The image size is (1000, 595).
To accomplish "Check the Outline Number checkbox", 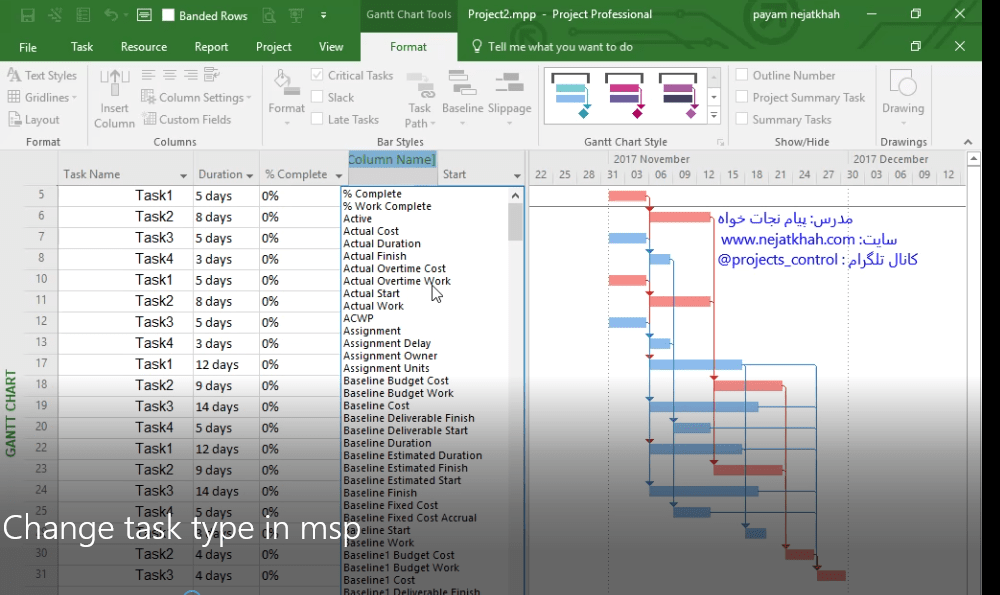I will [742, 75].
